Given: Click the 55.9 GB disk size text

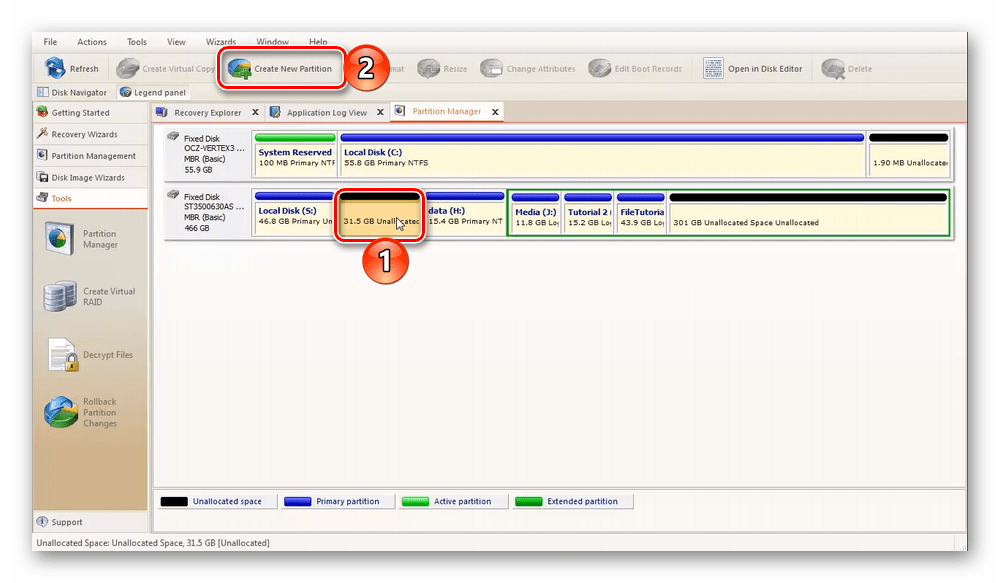Looking at the screenshot, I should (x=198, y=170).
